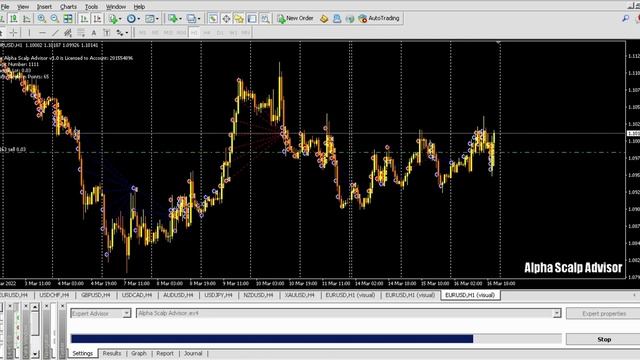
Task: Draw a vertical line on chart
Action: point(29,33)
